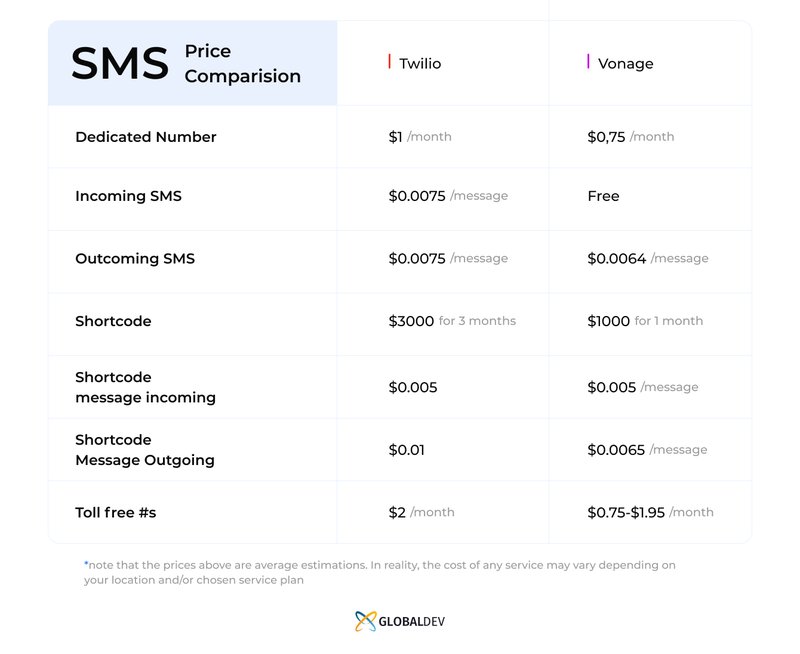Select the Toll free #s row label
Viewport: 800px width, 654px height.
(x=116, y=512)
